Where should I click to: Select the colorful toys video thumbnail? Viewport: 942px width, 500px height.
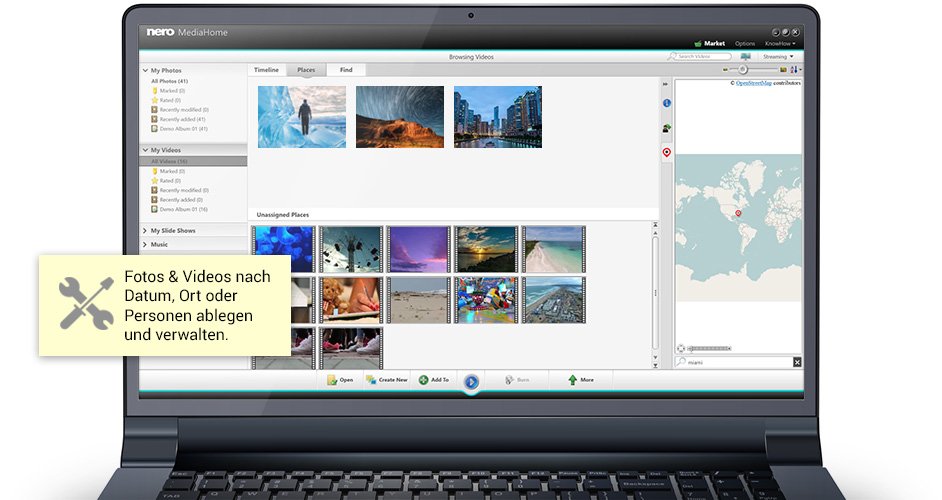485,300
